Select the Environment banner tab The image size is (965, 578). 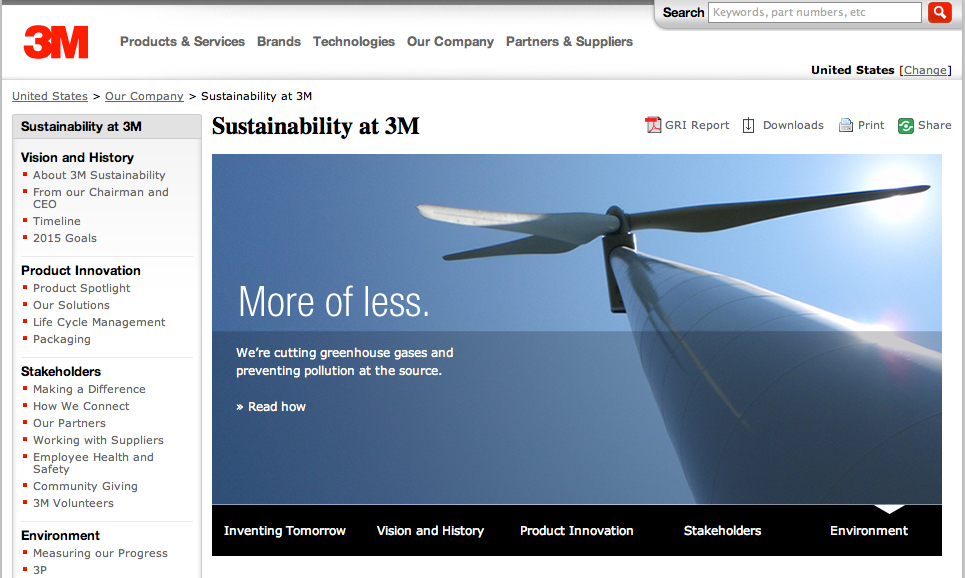[868, 531]
